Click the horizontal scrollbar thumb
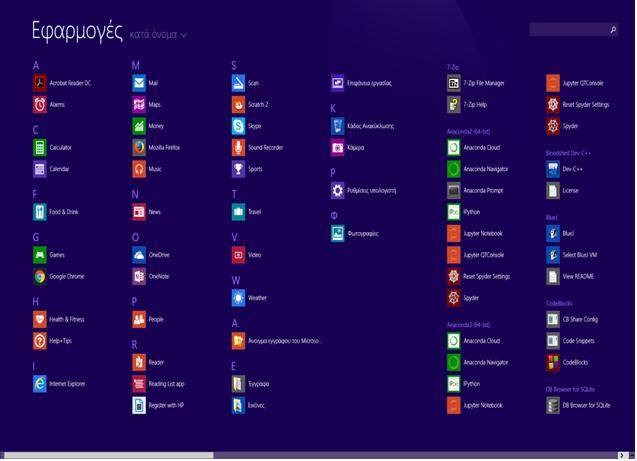 click(108, 455)
